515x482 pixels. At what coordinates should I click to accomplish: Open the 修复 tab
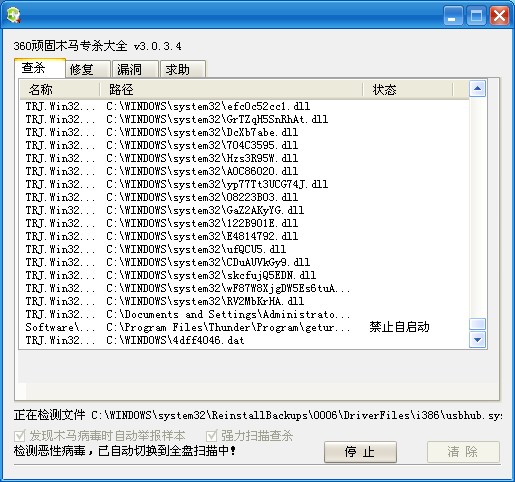88,69
